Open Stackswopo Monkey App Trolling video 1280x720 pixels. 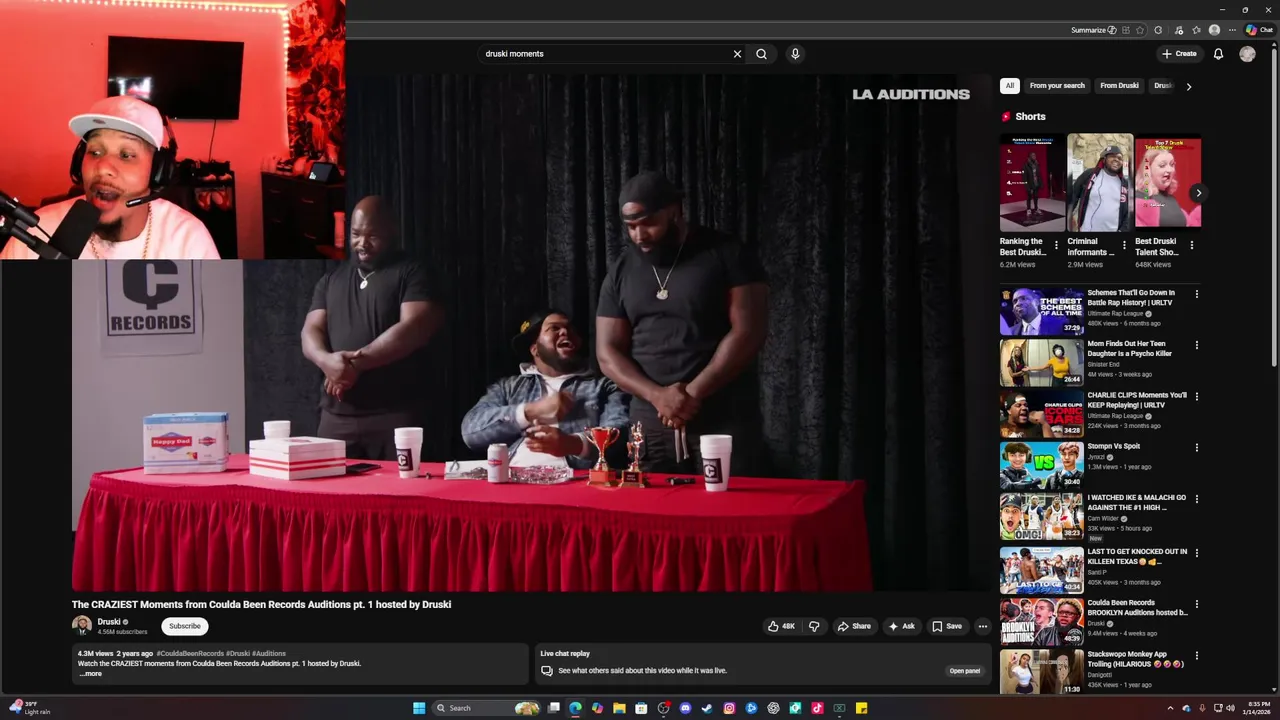tap(1042, 673)
